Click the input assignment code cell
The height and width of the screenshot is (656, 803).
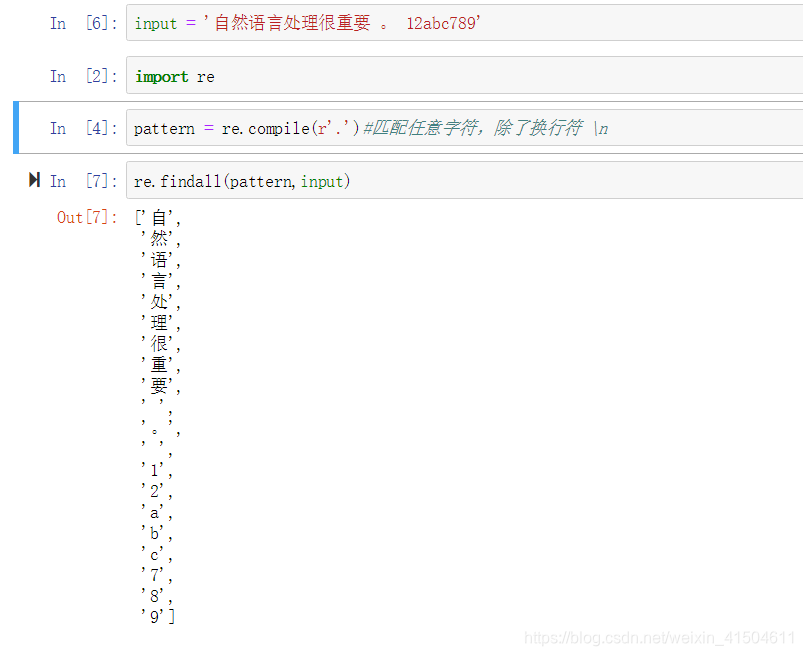(x=464, y=23)
